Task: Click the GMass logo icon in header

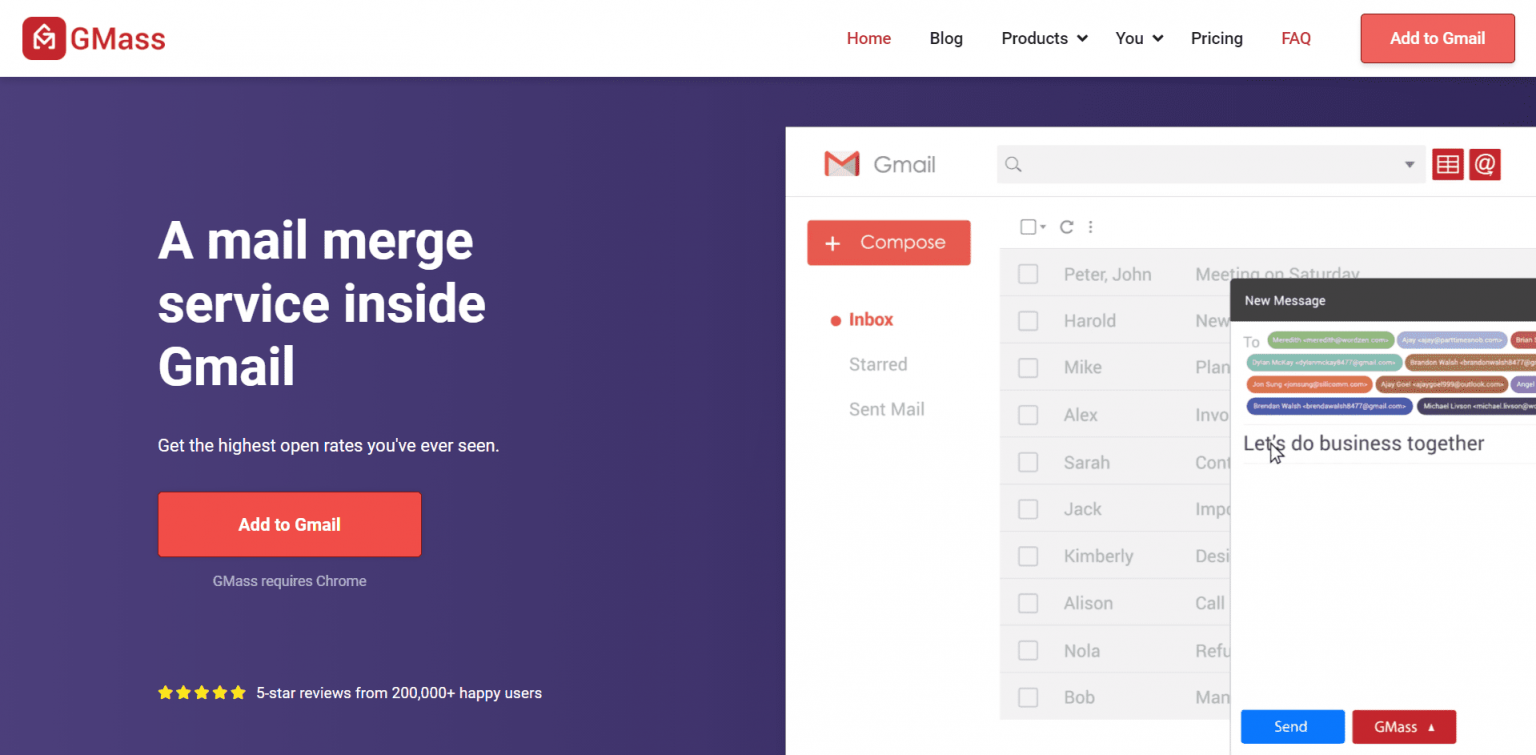Action: [42, 38]
